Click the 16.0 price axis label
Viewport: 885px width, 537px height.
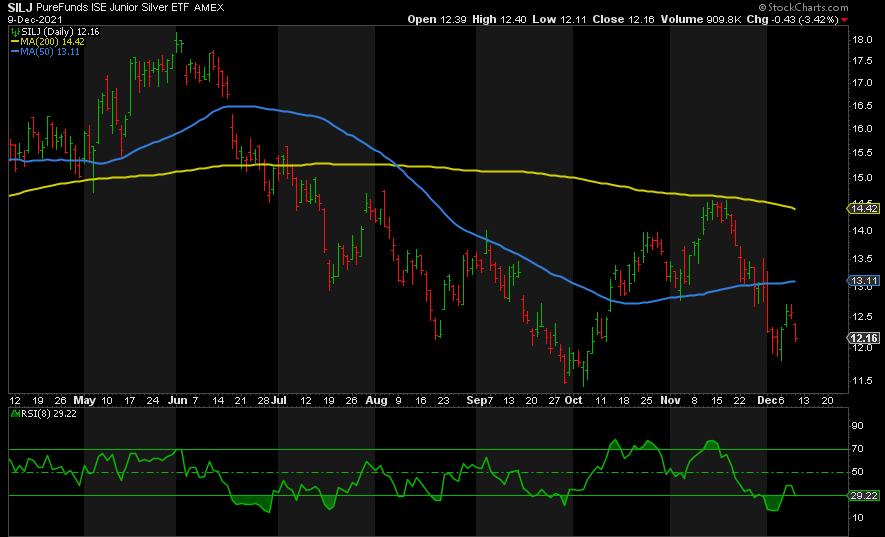(x=862, y=129)
